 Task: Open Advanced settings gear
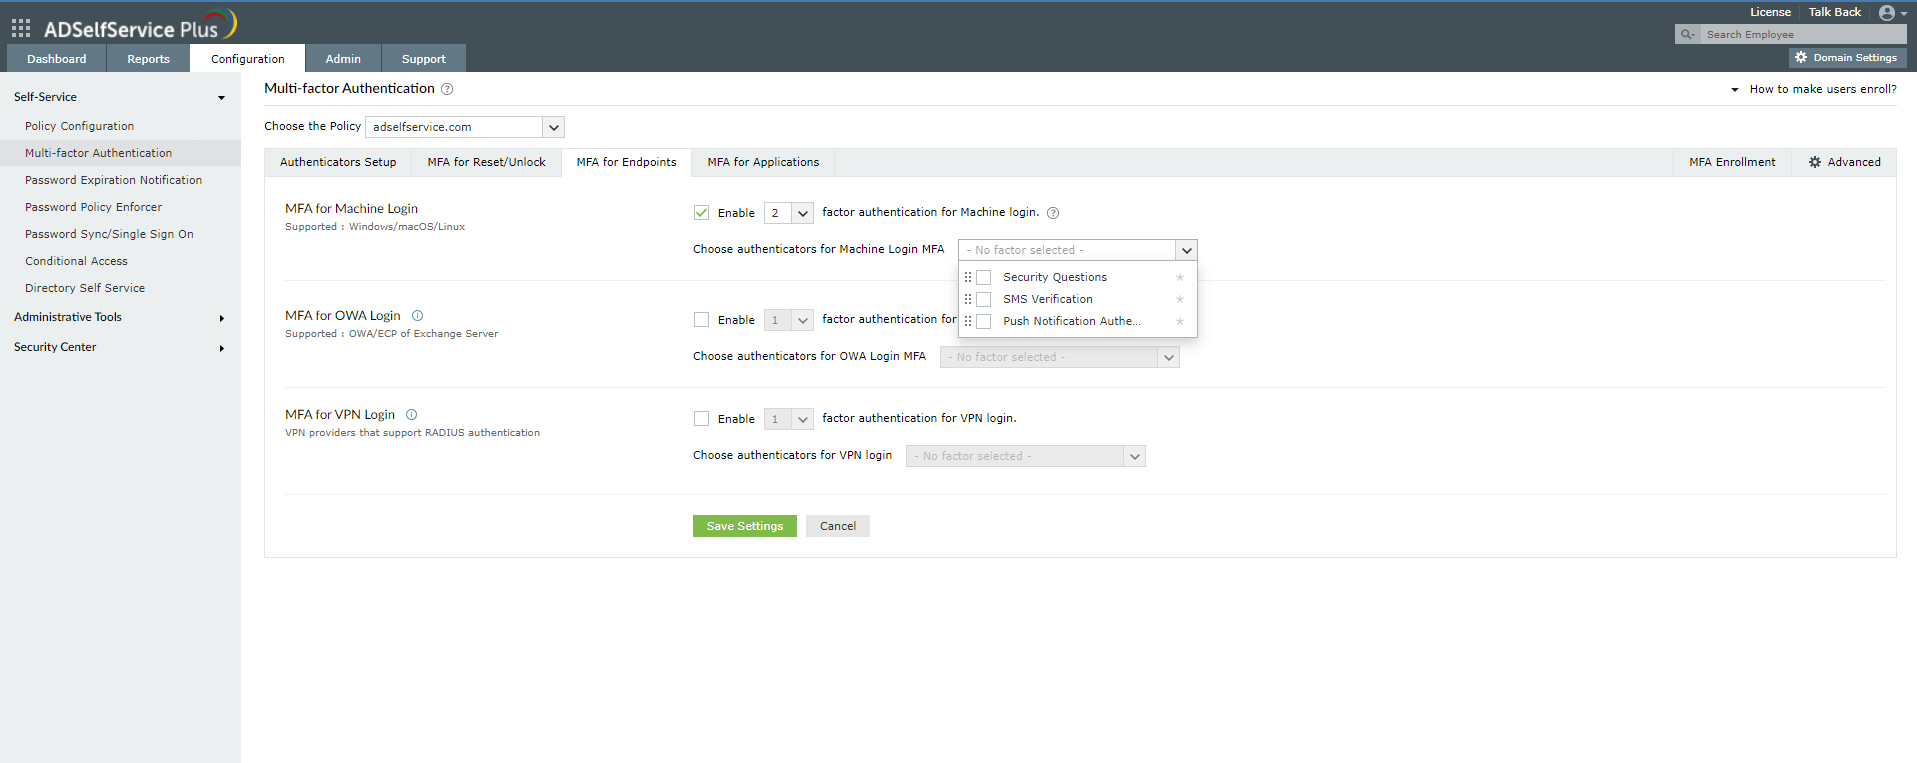pyautogui.click(x=1844, y=162)
